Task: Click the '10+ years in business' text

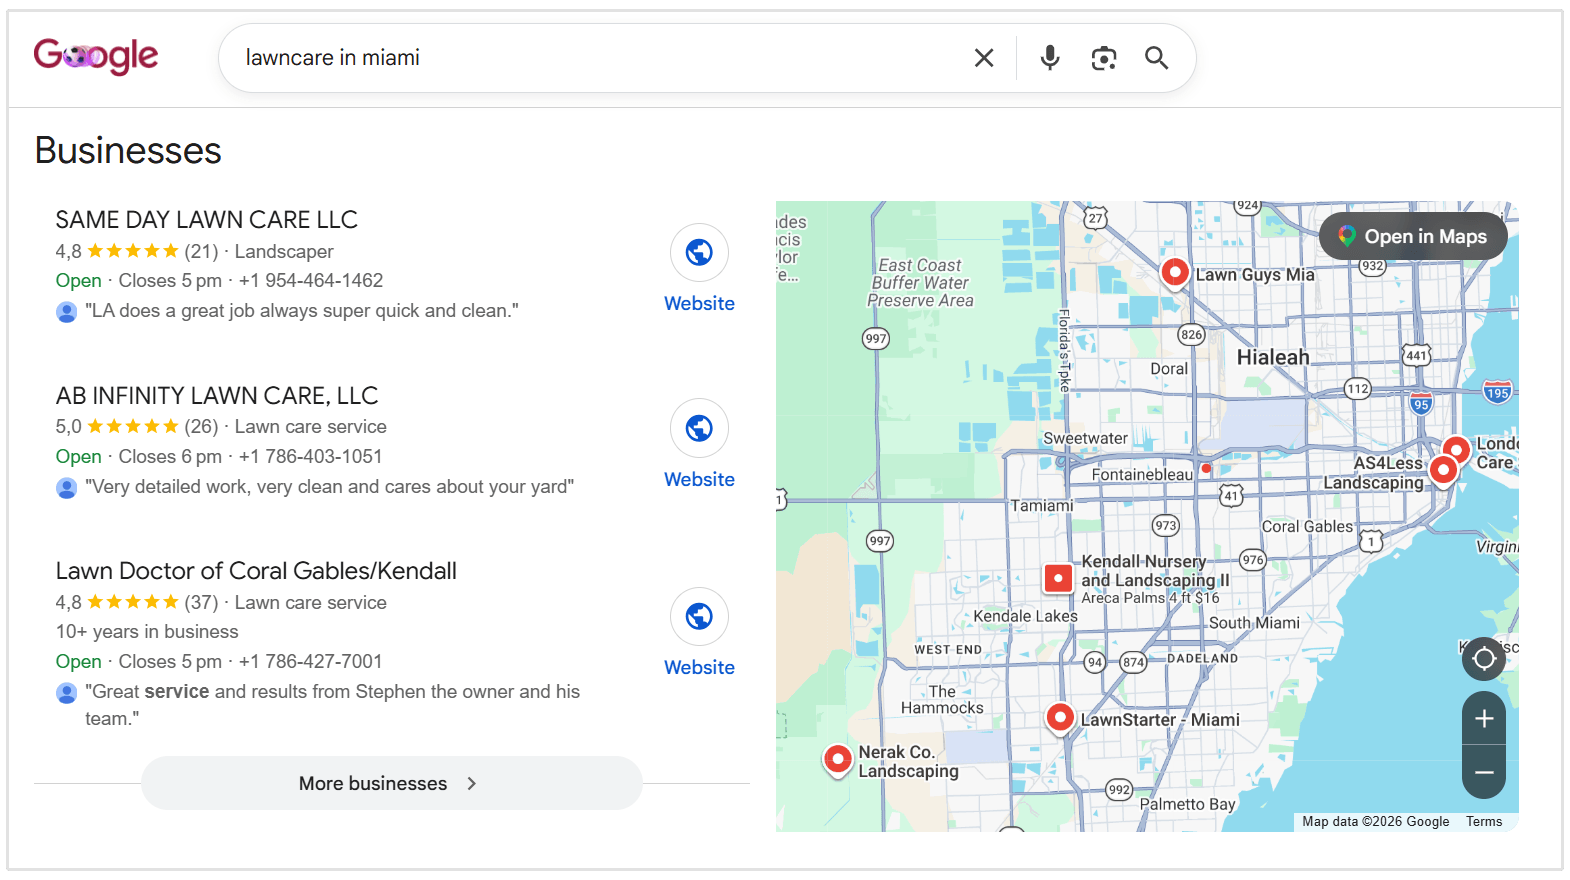Action: point(147,632)
